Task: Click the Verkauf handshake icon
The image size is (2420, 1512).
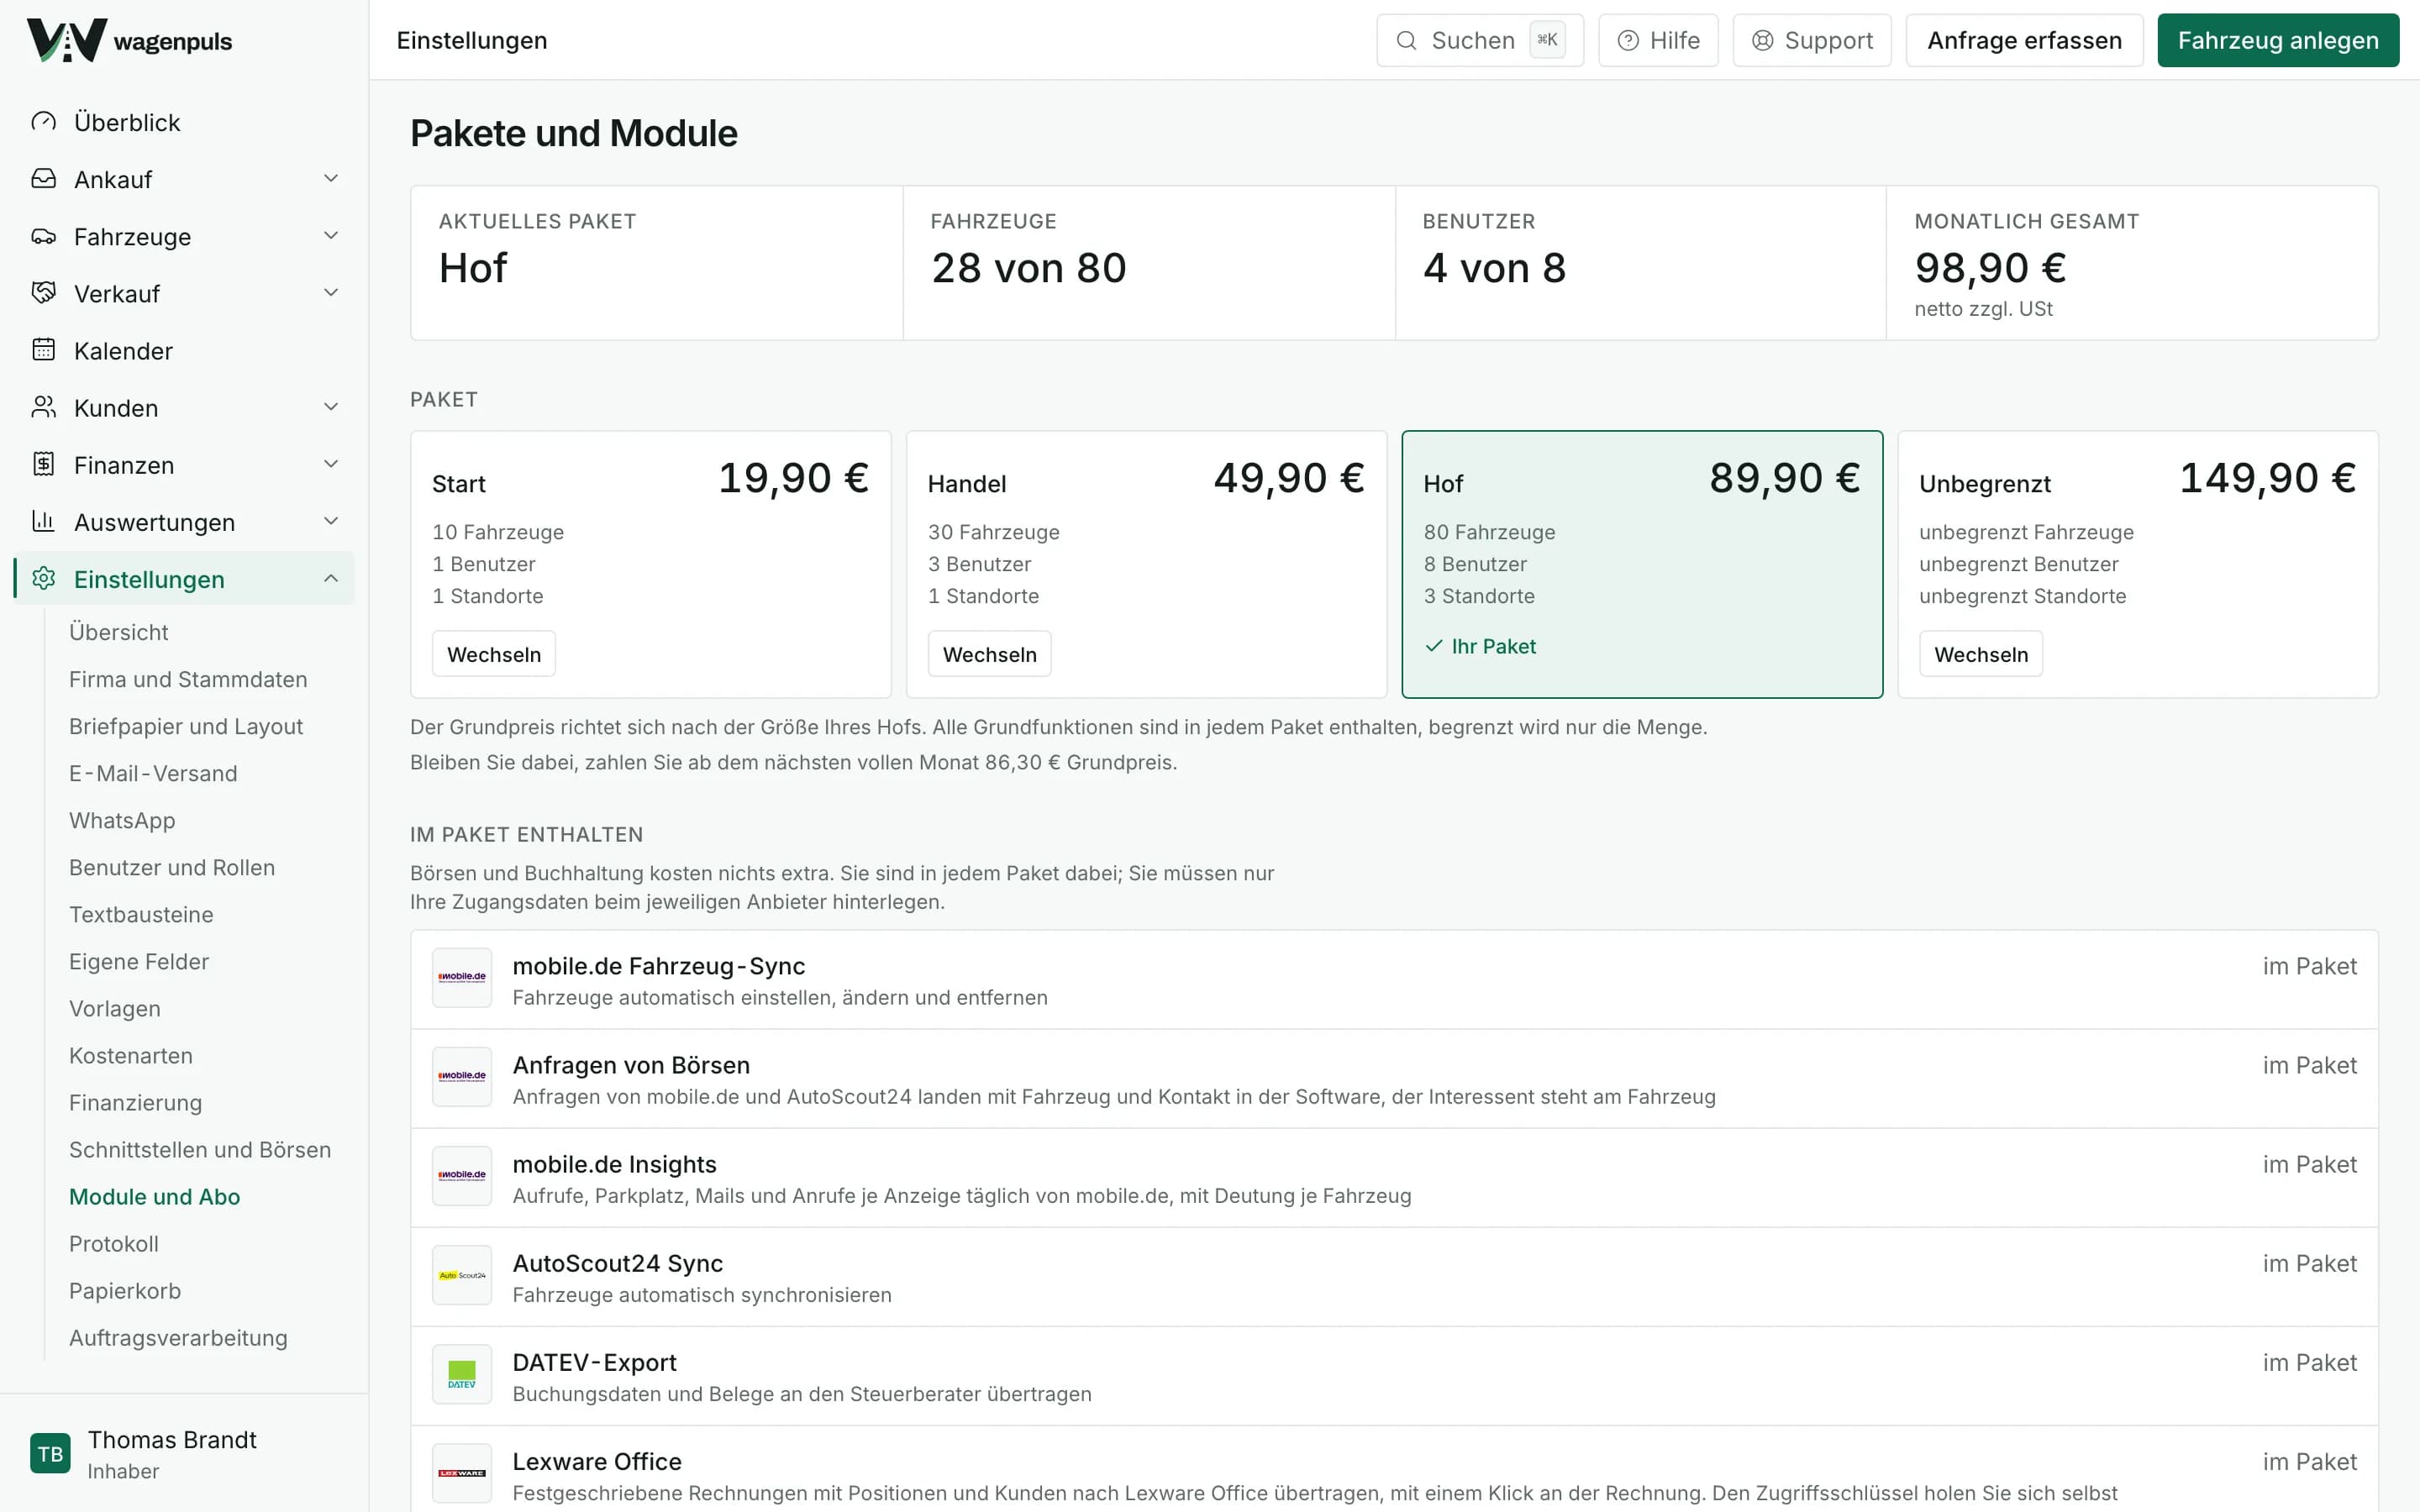Action: click(x=44, y=293)
